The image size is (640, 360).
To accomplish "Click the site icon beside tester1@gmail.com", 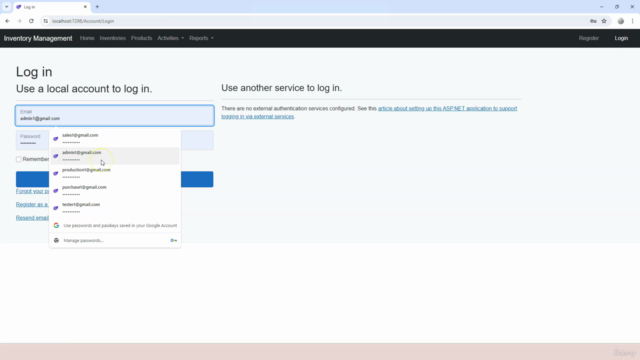I will tap(56, 208).
